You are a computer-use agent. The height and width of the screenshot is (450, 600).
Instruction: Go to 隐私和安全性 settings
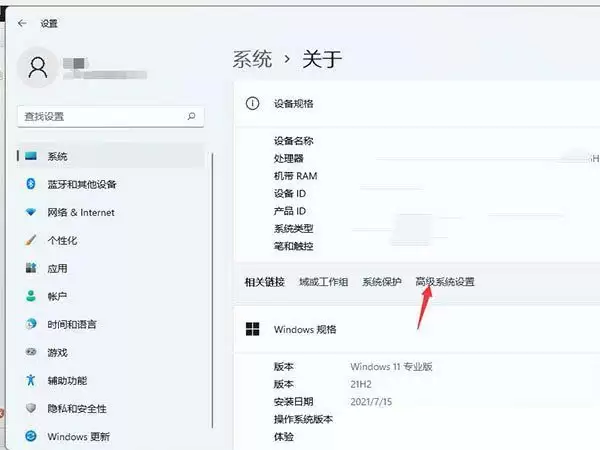pos(77,408)
